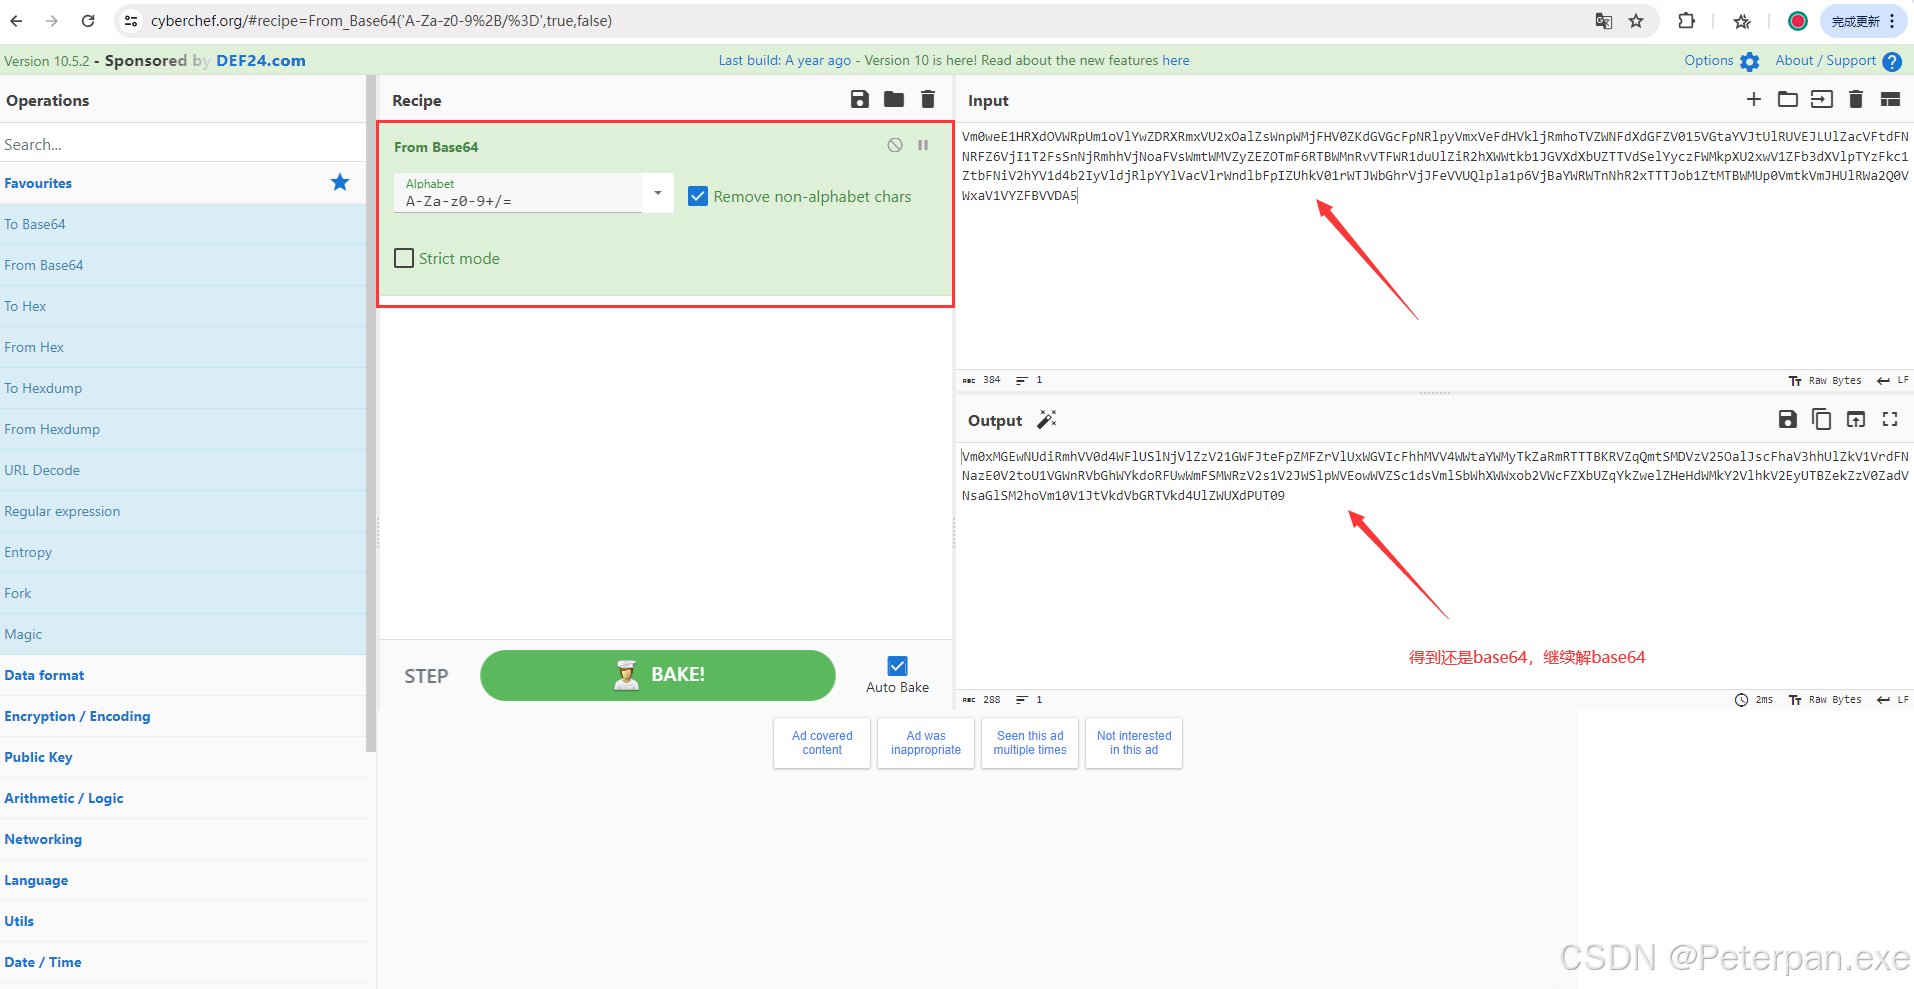Click the operations Search field

coord(182,144)
